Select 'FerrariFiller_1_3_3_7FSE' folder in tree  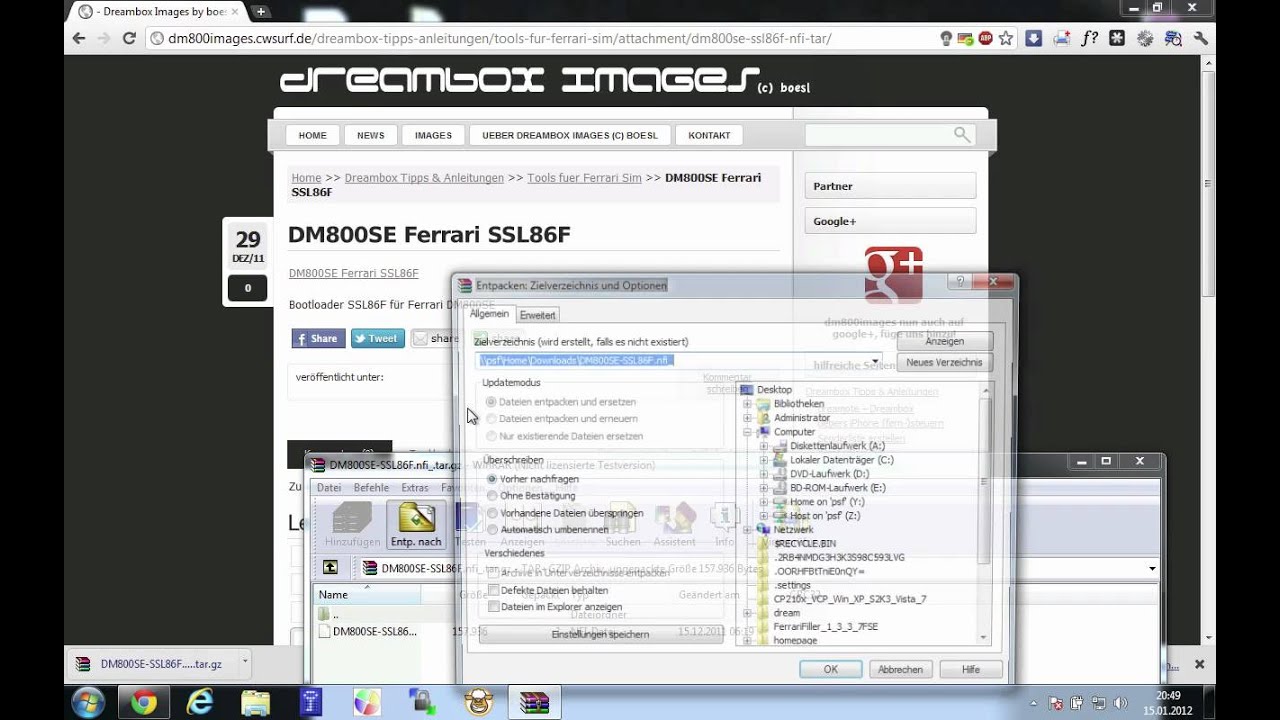(825, 627)
